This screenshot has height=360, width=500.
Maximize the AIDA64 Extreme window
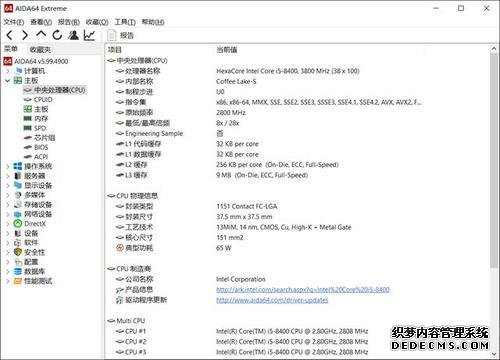point(461,8)
